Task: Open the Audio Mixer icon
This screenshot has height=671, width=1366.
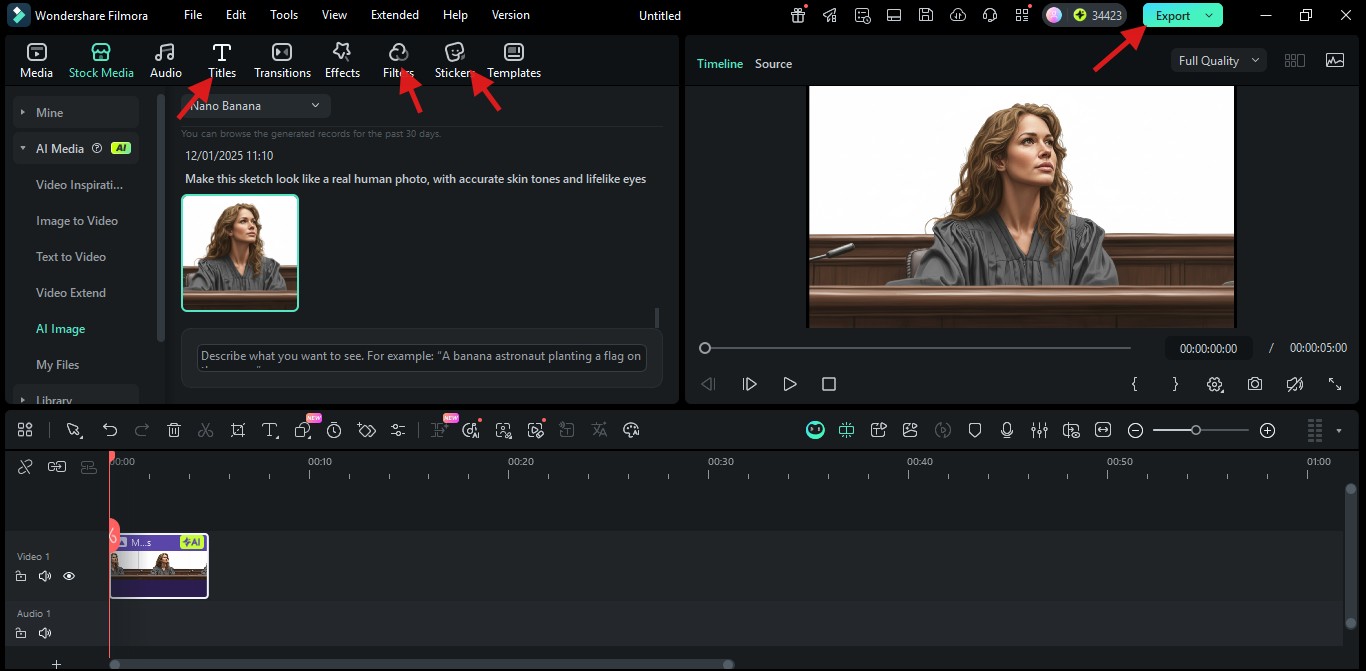Action: (1039, 430)
